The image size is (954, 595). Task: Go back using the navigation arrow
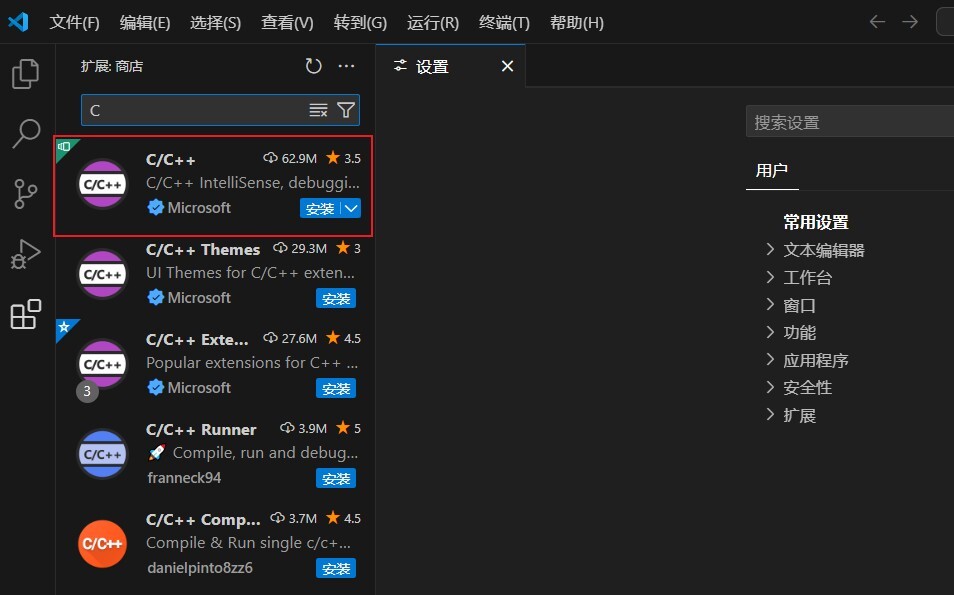[877, 22]
